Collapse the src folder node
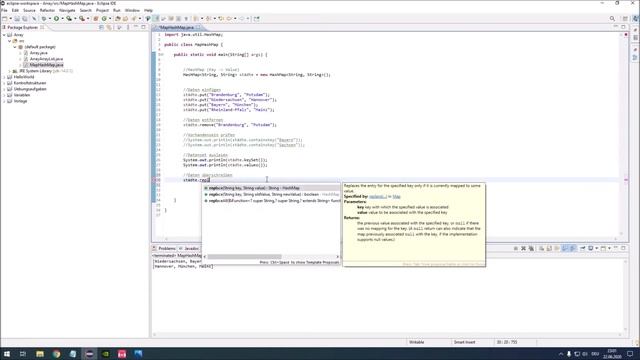The height and width of the screenshot is (360, 640). click(x=10, y=41)
